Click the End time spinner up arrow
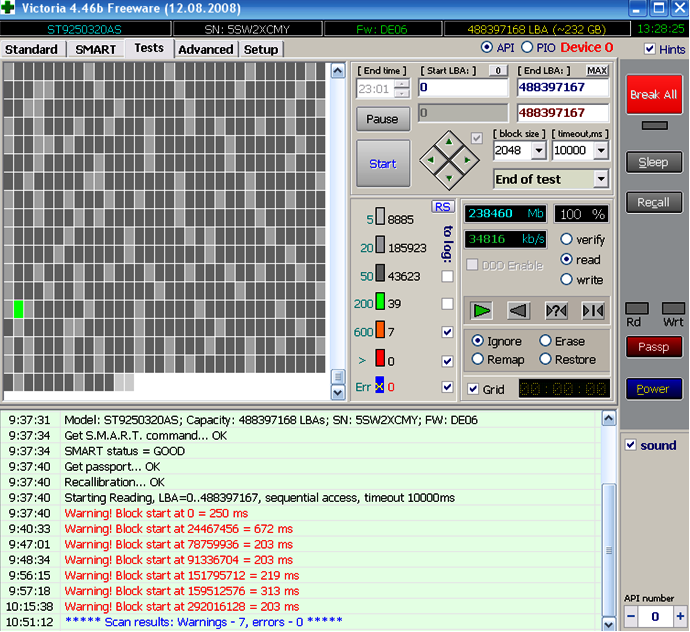690x632 pixels. 402,84
